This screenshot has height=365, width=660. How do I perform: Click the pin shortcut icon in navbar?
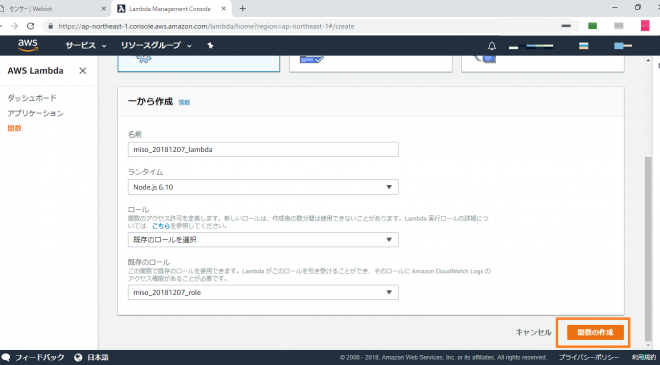(x=210, y=45)
